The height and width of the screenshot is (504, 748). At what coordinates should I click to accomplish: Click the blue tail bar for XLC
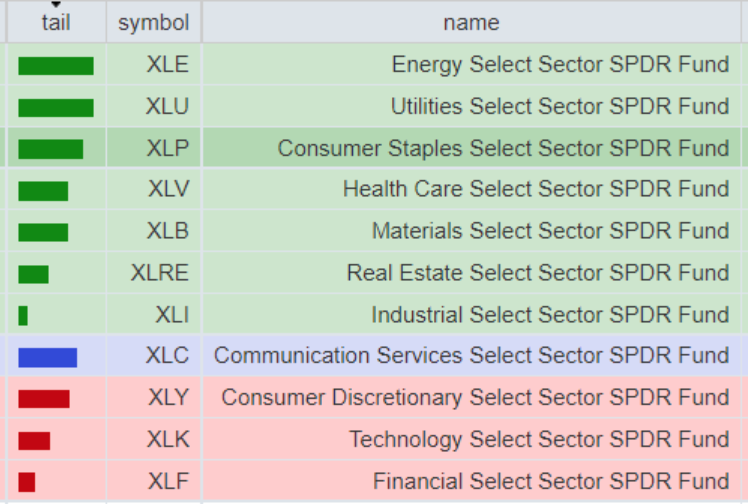coord(47,357)
